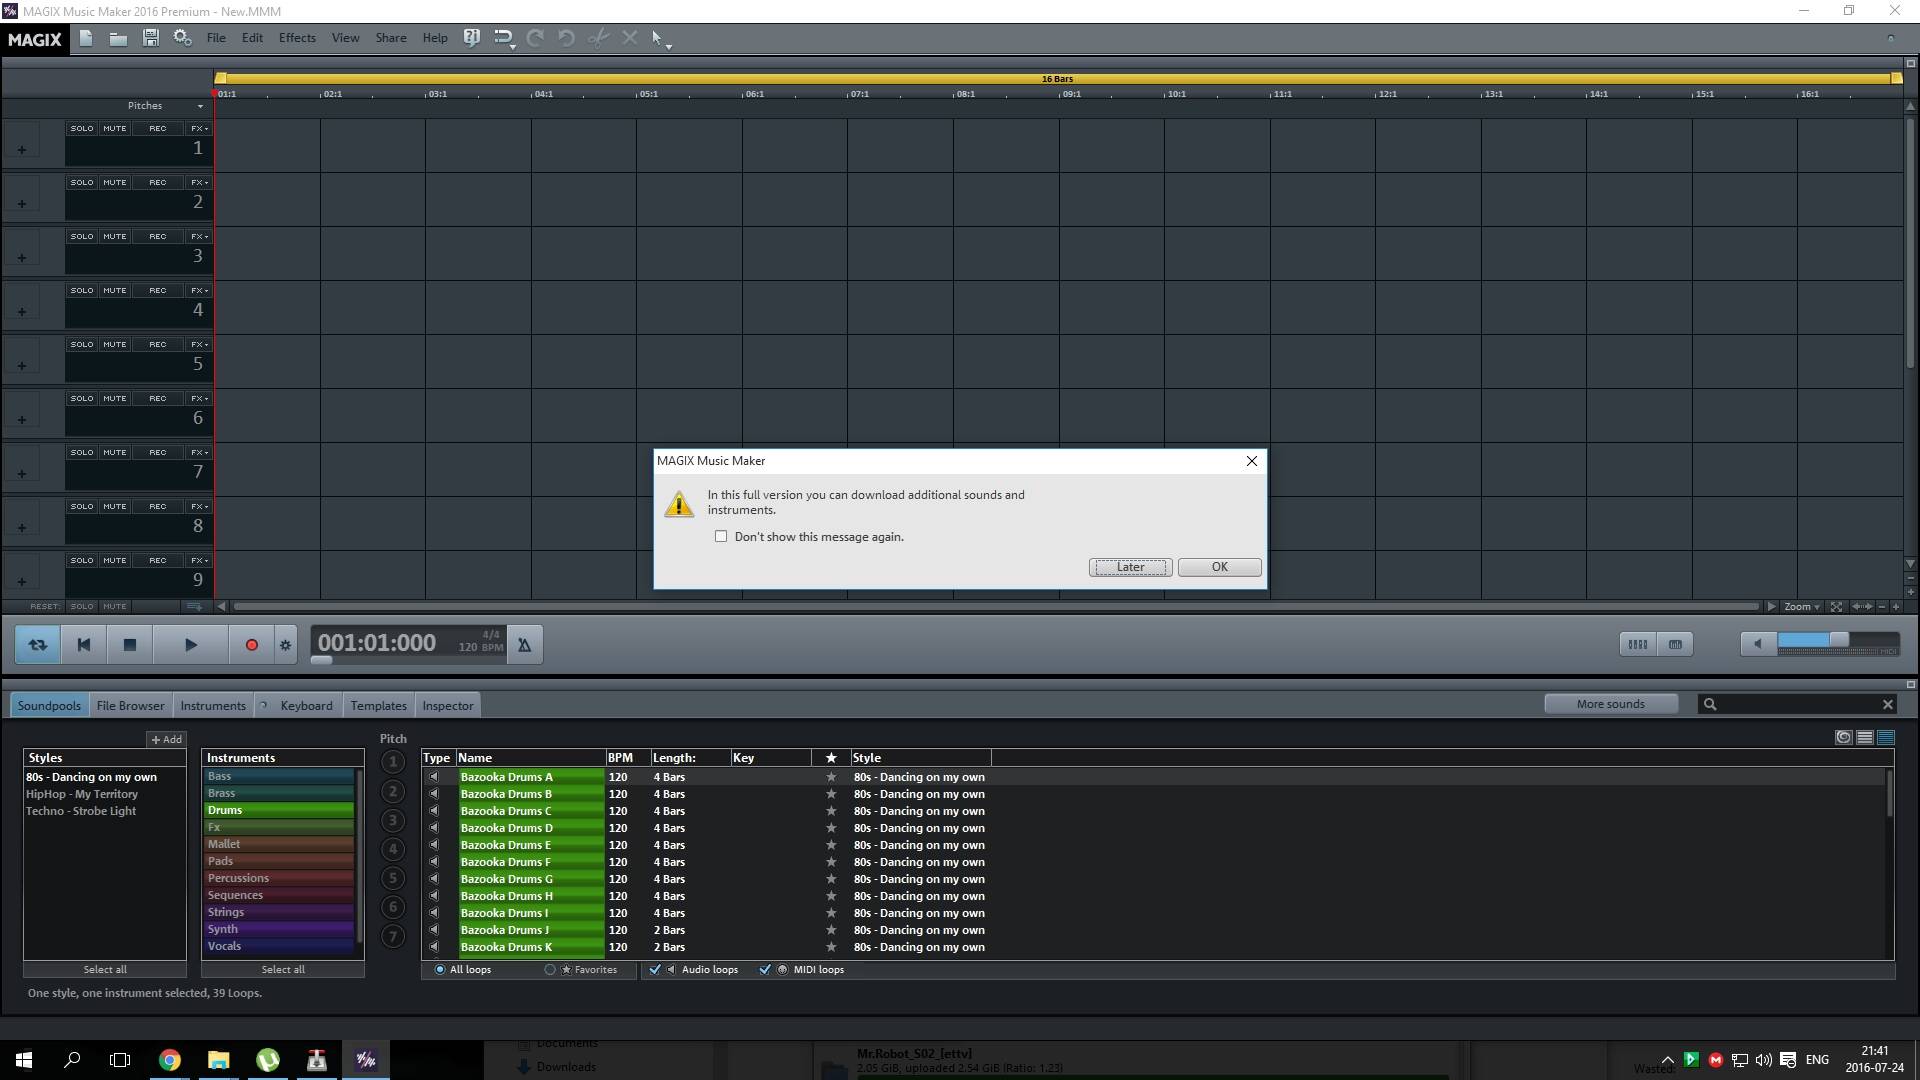Arm REC on track 3
Viewport: 1920px width, 1080px height.
158,236
